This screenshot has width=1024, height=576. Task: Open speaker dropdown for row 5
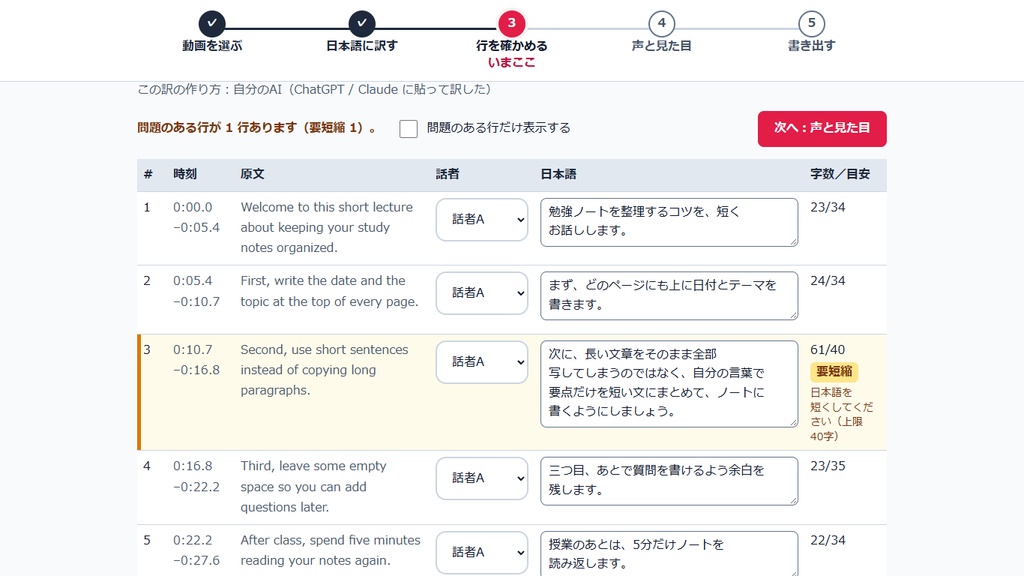[x=482, y=552]
